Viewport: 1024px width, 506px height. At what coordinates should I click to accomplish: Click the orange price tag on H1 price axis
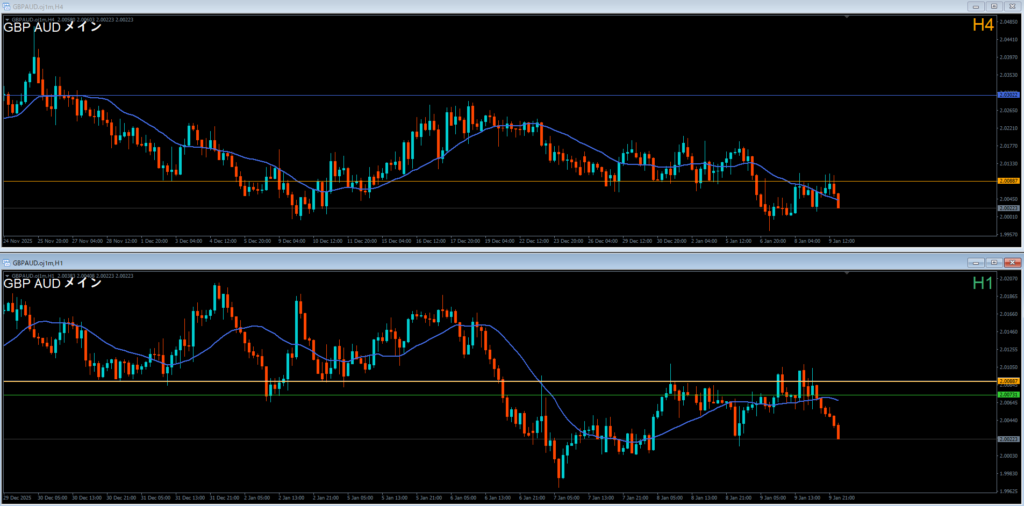[1009, 382]
